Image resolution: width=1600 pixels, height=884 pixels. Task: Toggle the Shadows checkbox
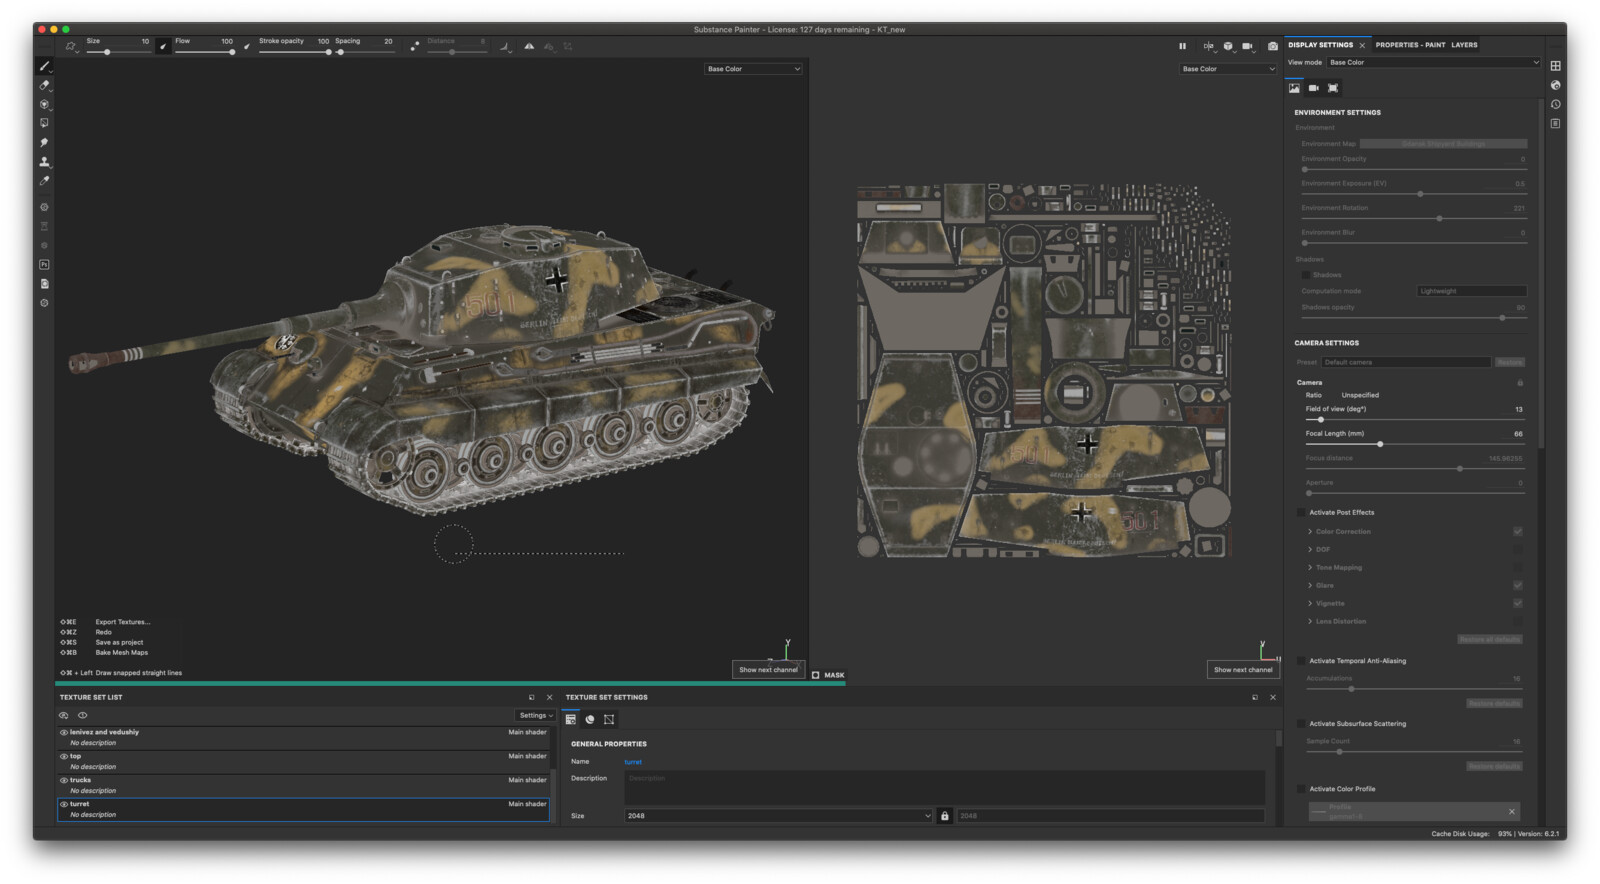point(1306,275)
